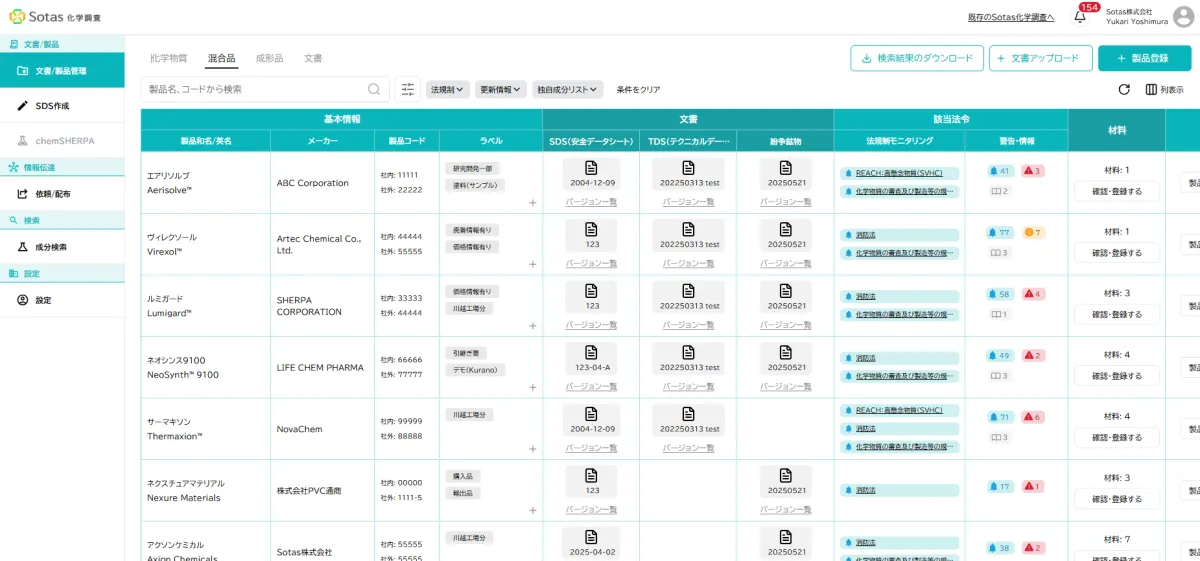Expand the 更新情報 filter dropdown
Viewport: 1200px width, 561px height.
click(x=501, y=90)
